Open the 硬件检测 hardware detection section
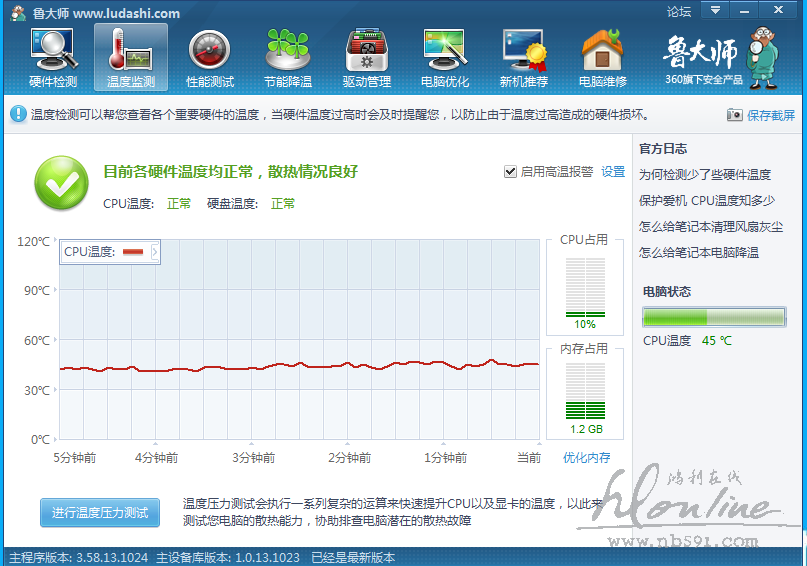The image size is (807, 566). (x=53, y=57)
